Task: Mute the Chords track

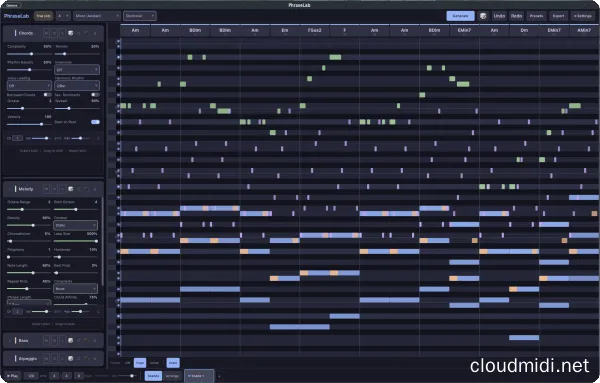Action: pyautogui.click(x=46, y=33)
